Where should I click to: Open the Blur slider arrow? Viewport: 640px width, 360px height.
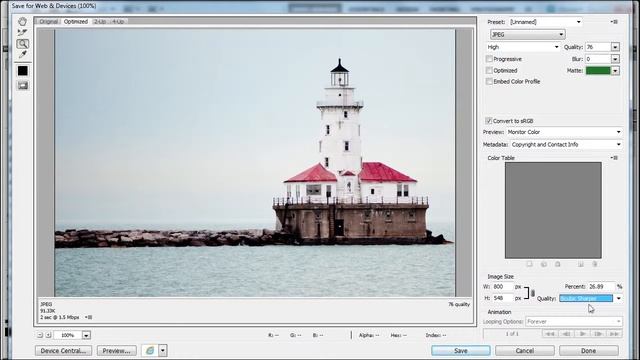point(615,59)
